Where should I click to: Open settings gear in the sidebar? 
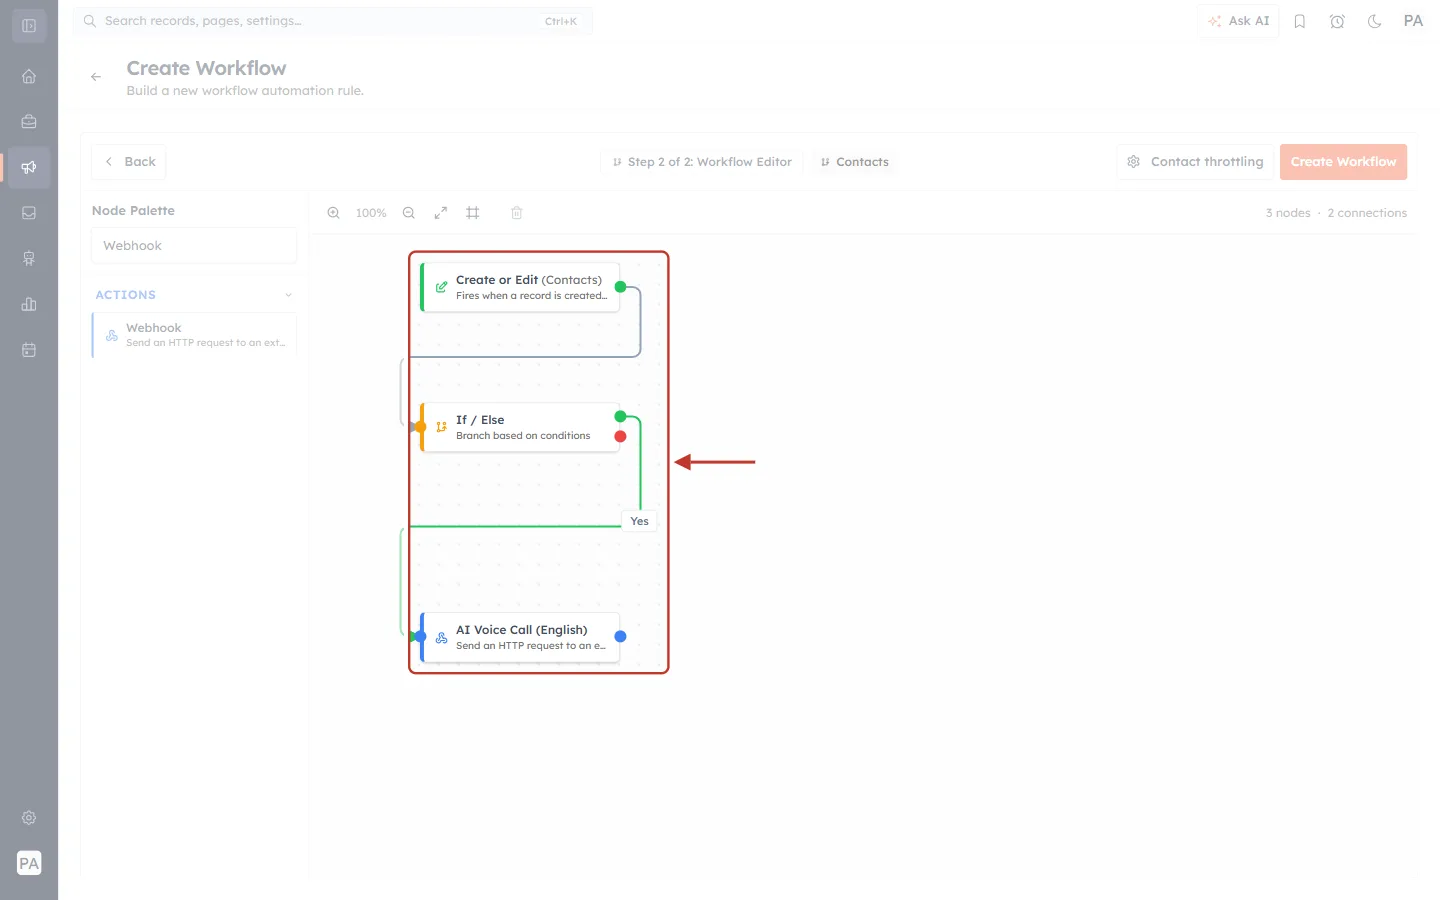click(29, 818)
